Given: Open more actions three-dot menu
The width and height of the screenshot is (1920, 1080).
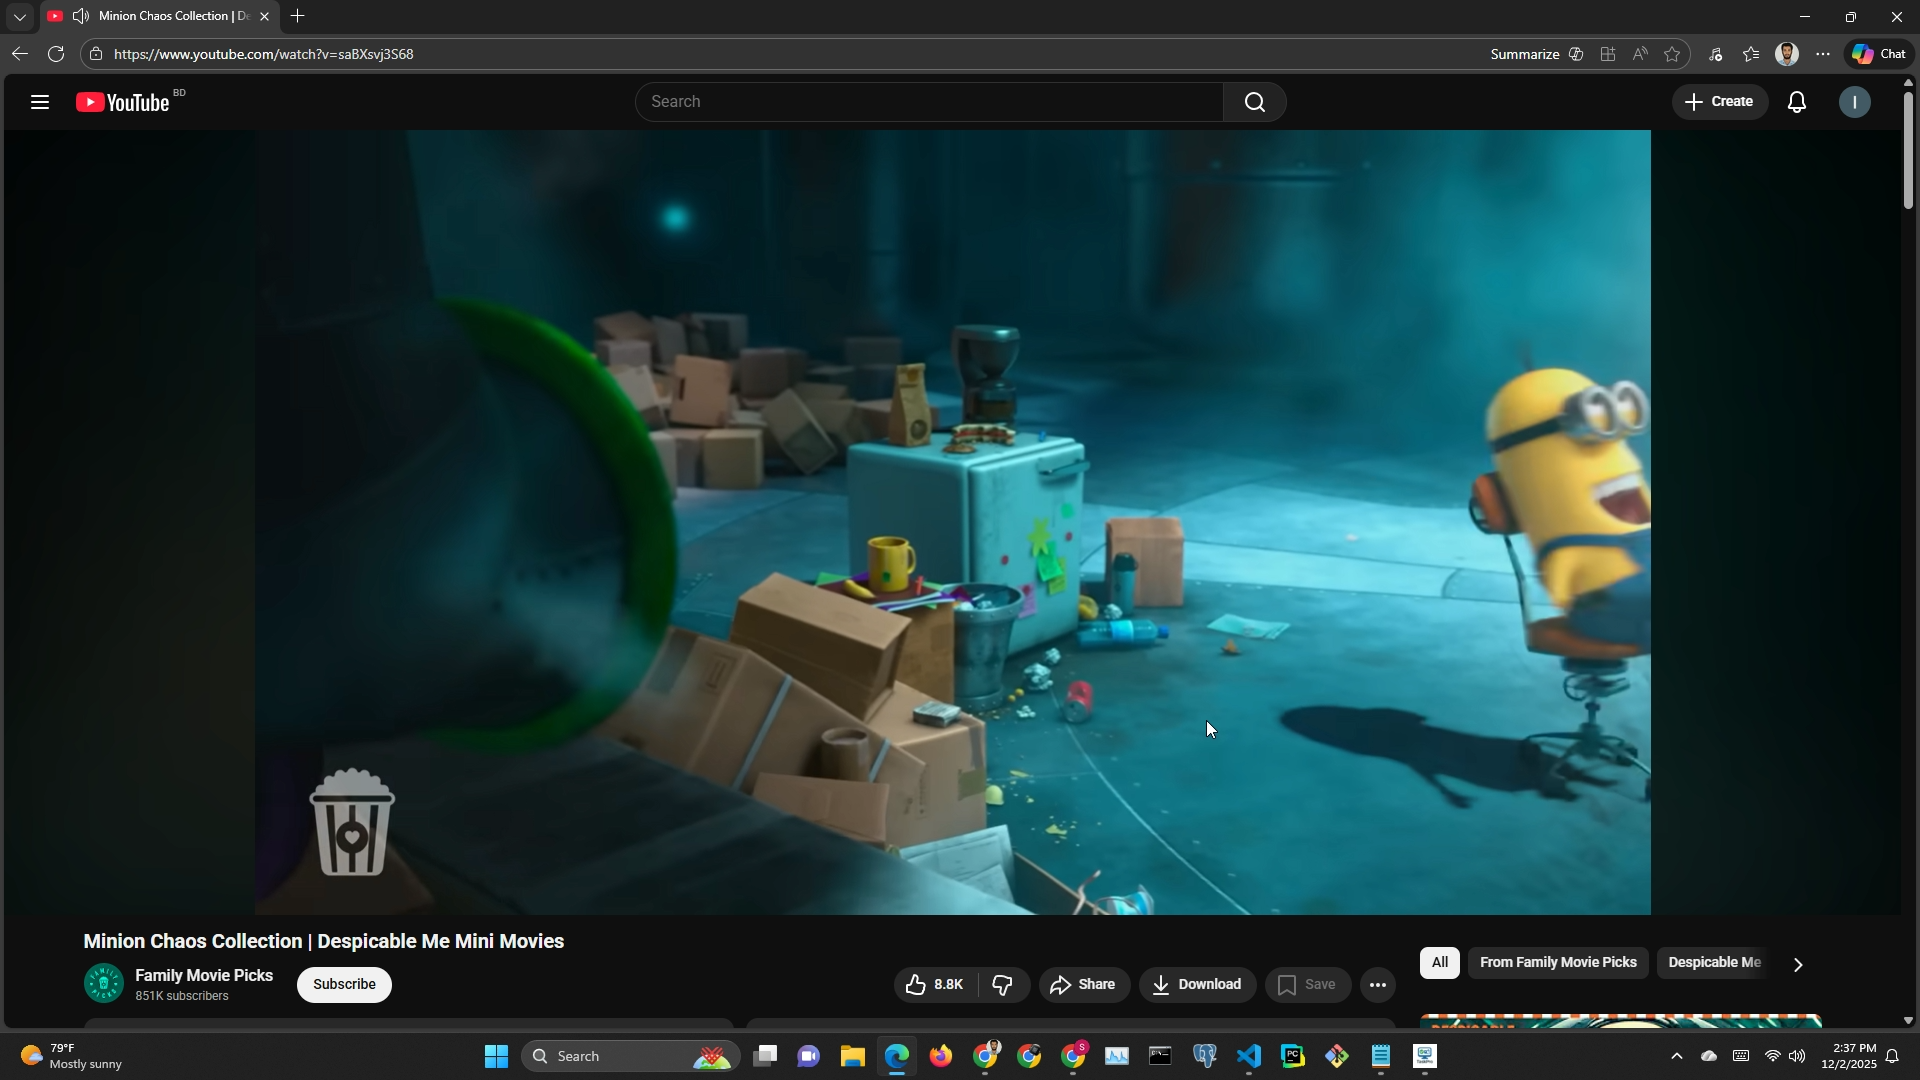Looking at the screenshot, I should tap(1378, 985).
